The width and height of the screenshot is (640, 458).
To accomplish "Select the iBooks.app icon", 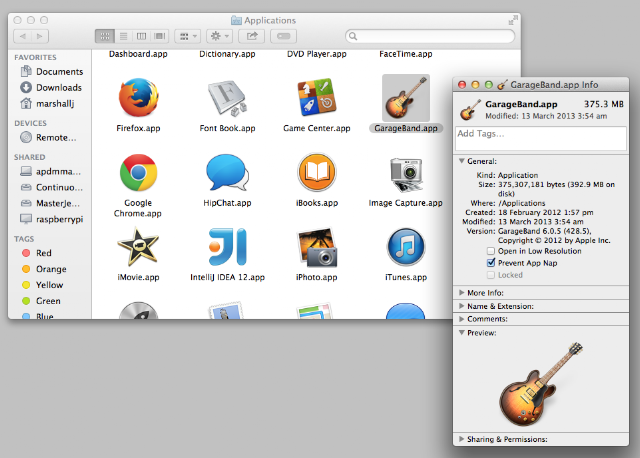I will click(317, 173).
